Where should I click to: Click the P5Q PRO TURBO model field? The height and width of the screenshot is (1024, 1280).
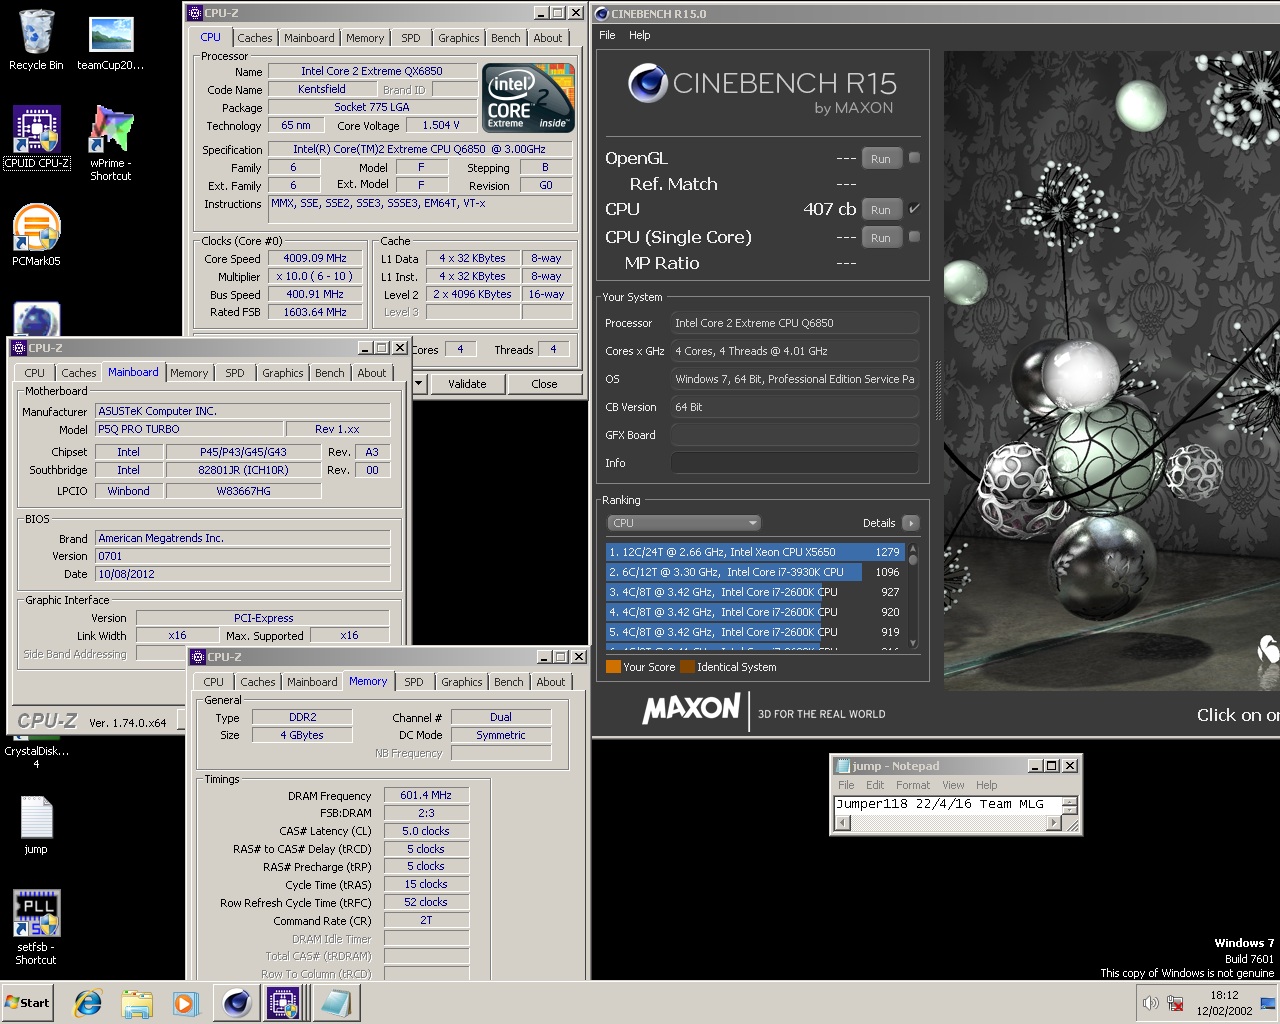pos(189,429)
